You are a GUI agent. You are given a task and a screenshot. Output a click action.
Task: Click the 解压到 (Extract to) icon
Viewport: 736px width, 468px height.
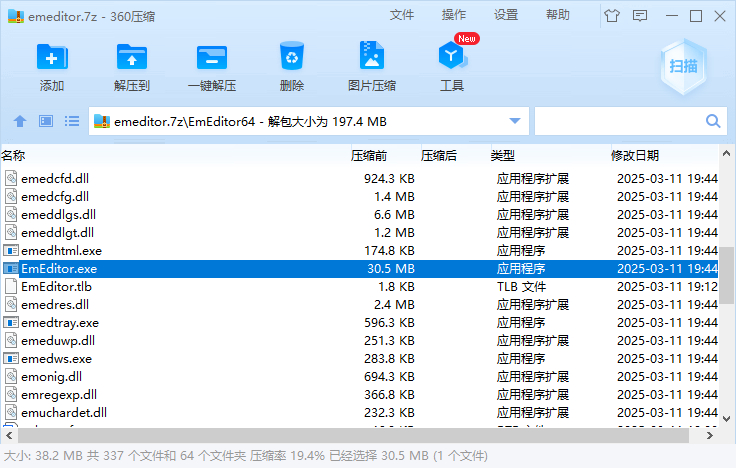click(x=132, y=58)
